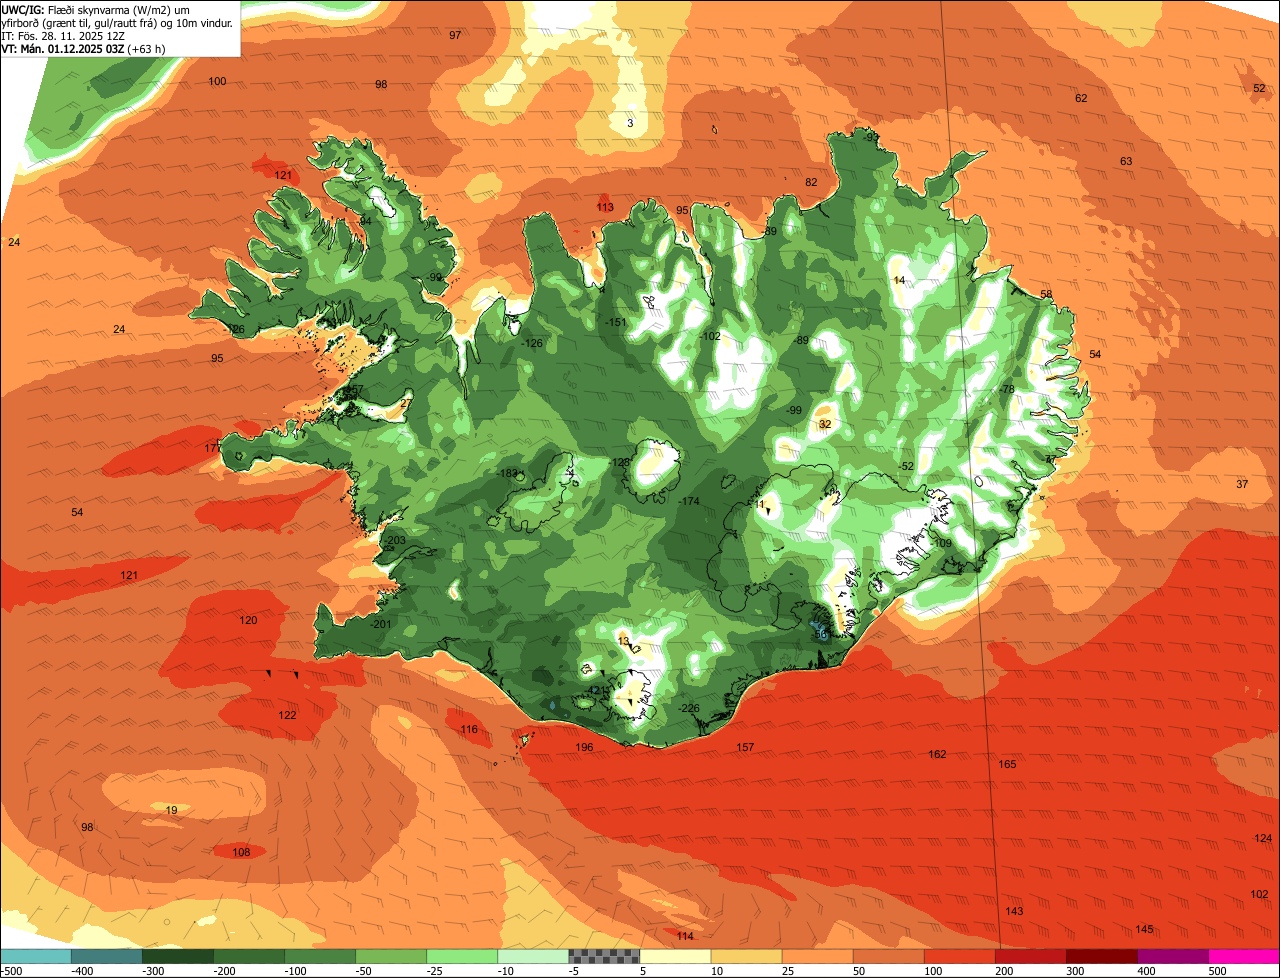1280x978 pixels.
Task: Click the legend swatch between -100 and -50
Action: click(320, 956)
